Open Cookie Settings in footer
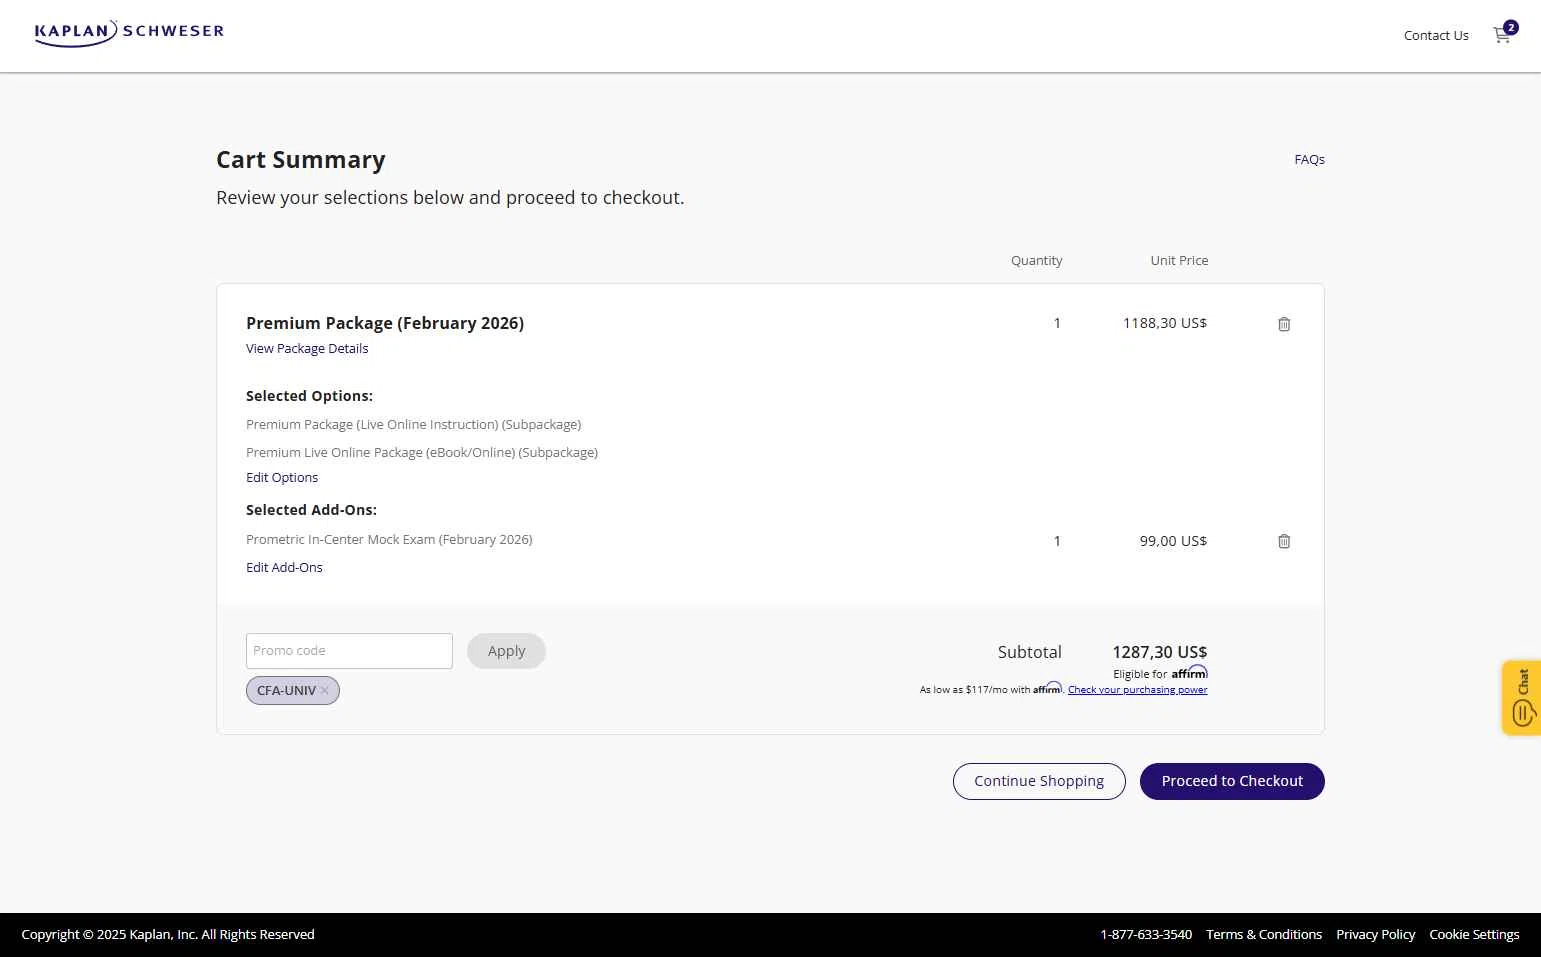This screenshot has height=957, width=1541. click(1474, 934)
